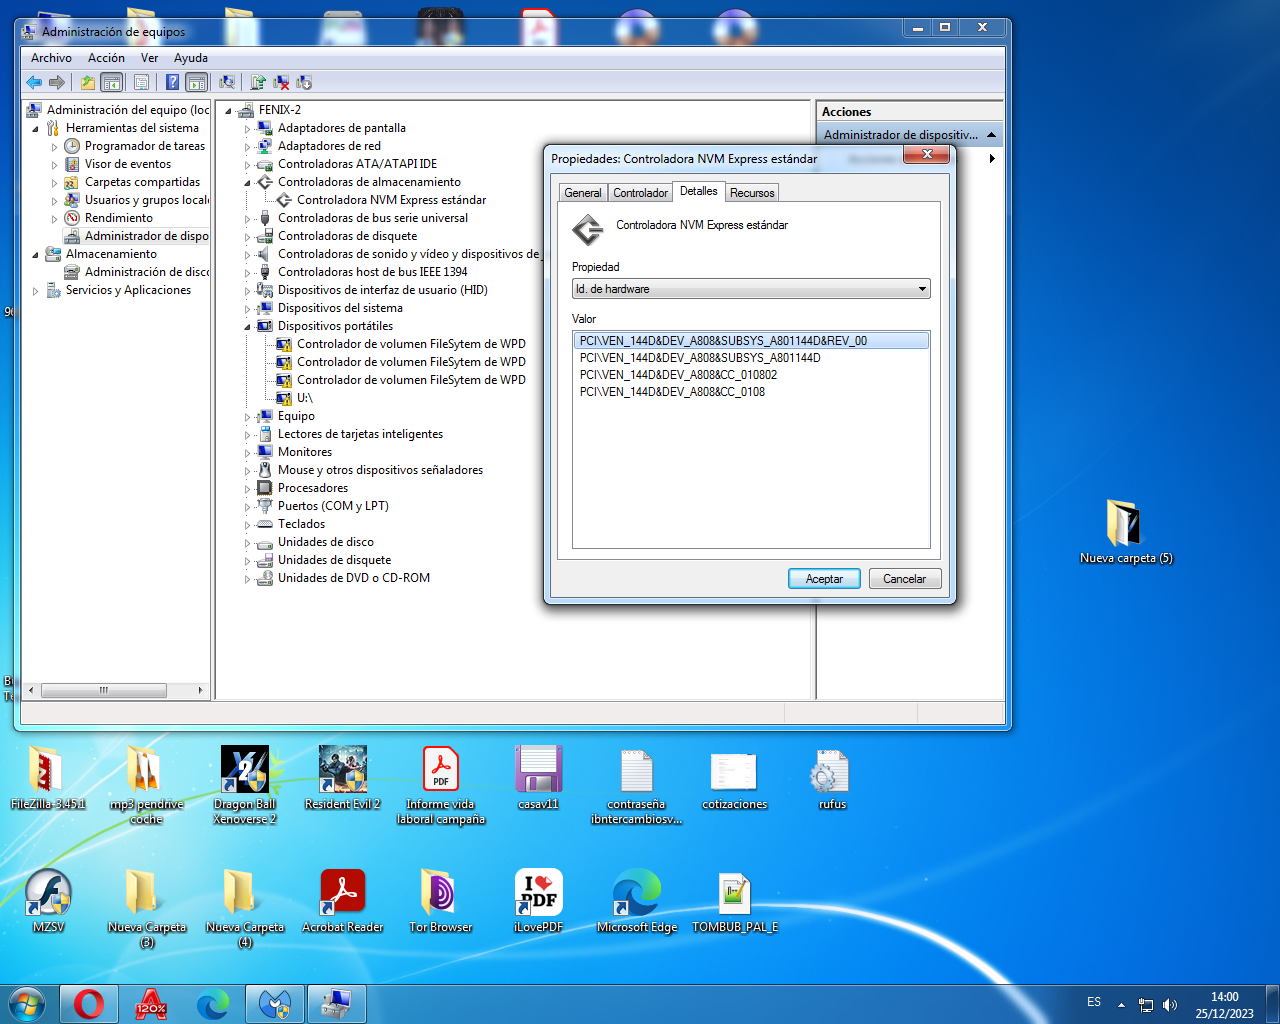
Task: Click the Back arrow in the toolbar
Action: (34, 82)
